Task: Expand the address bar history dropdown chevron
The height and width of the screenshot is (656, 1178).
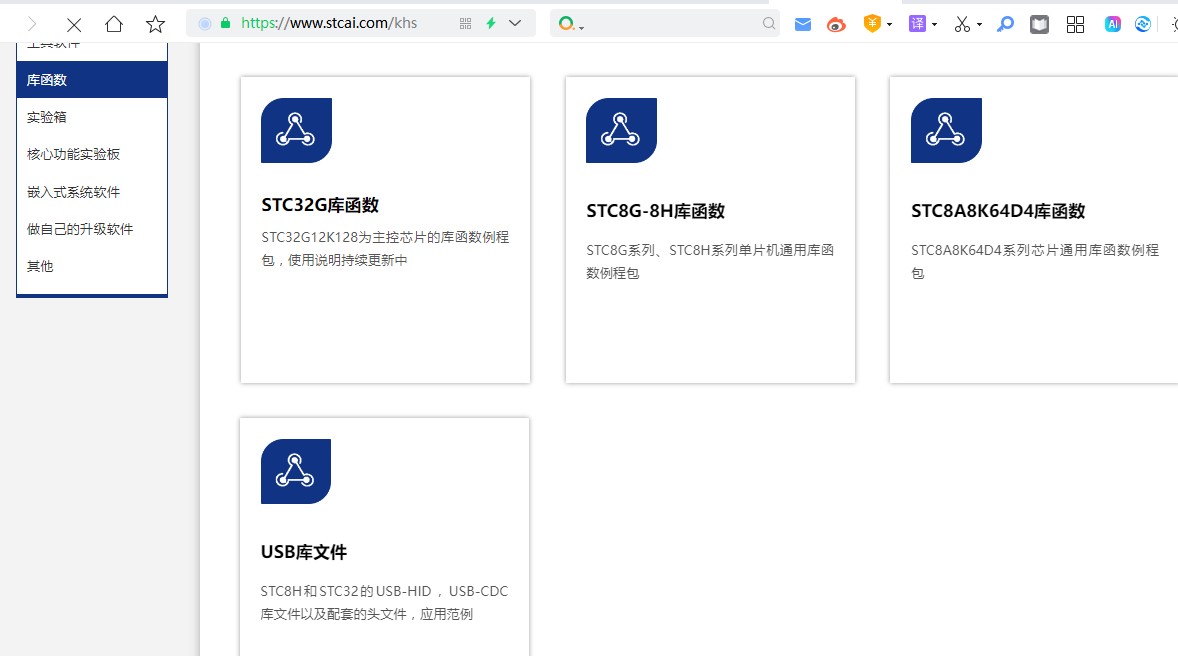Action: 515,23
